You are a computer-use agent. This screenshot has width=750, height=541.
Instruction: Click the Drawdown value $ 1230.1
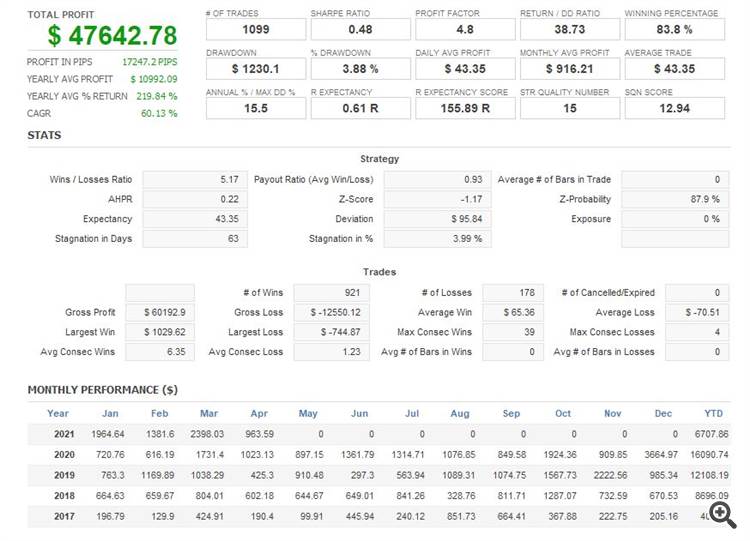coord(256,69)
